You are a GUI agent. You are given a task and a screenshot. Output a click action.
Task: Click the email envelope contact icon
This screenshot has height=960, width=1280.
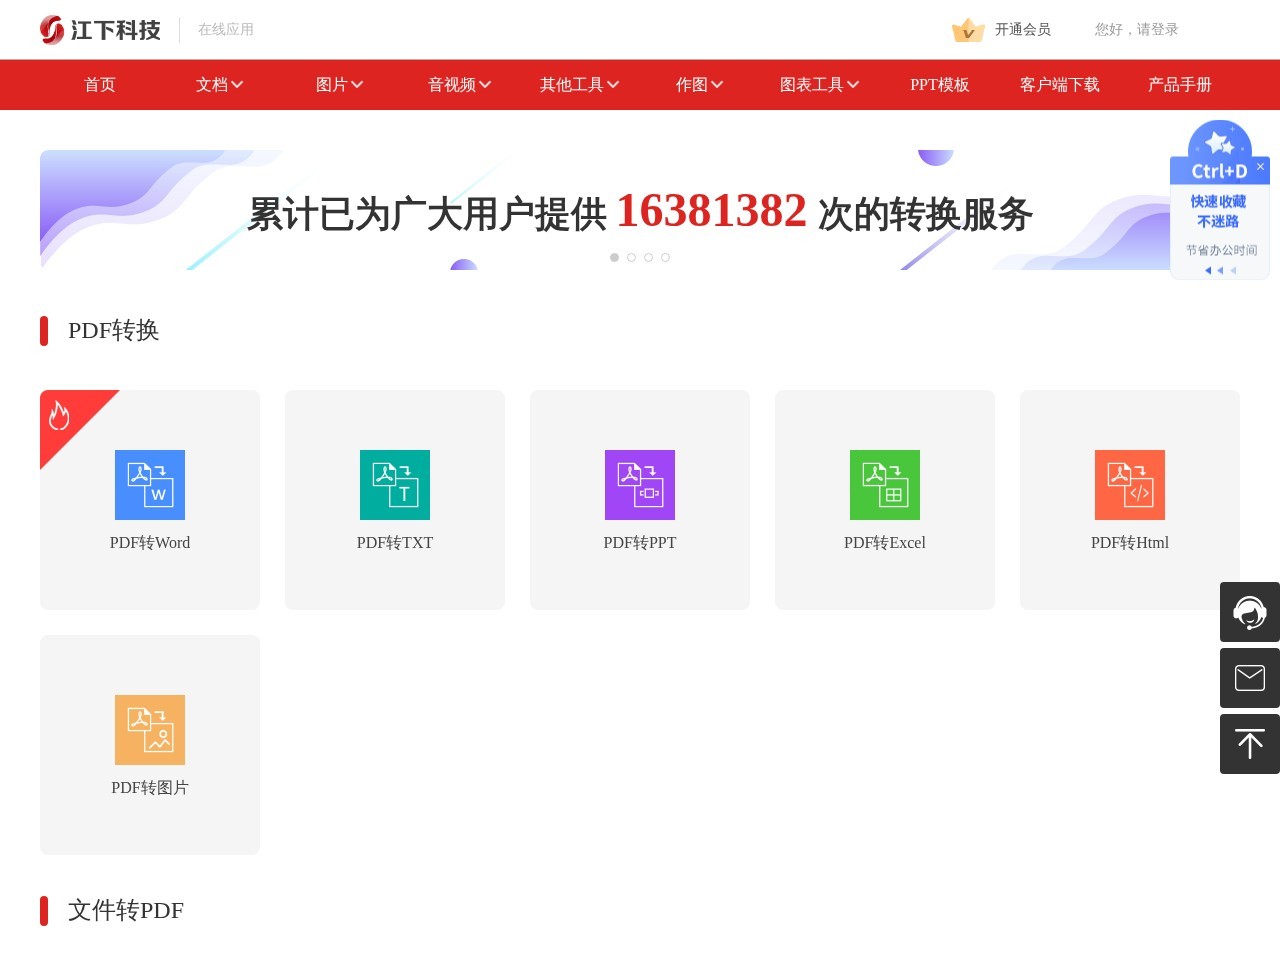[x=1250, y=678]
